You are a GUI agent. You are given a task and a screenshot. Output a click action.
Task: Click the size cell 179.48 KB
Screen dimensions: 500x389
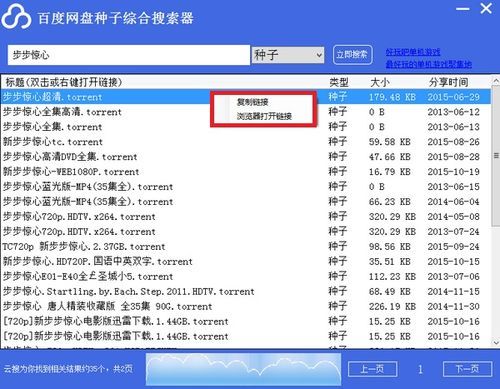click(x=392, y=97)
